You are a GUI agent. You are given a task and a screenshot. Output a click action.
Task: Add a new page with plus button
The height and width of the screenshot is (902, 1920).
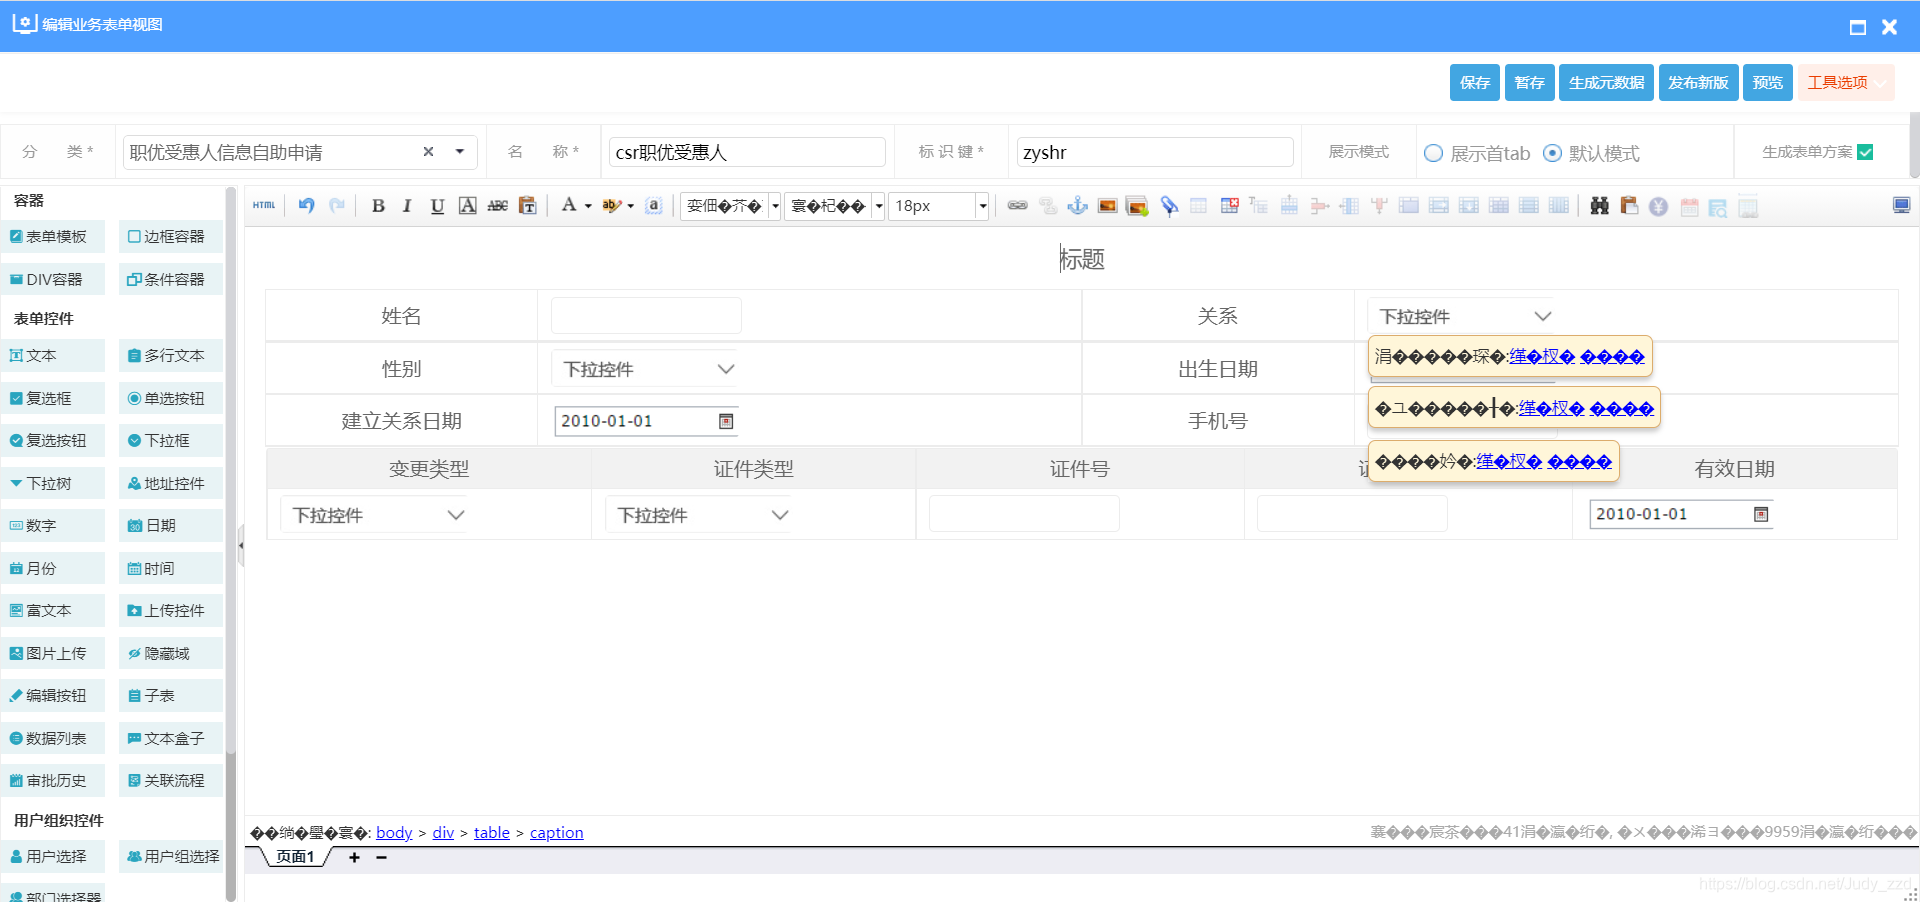click(x=354, y=857)
